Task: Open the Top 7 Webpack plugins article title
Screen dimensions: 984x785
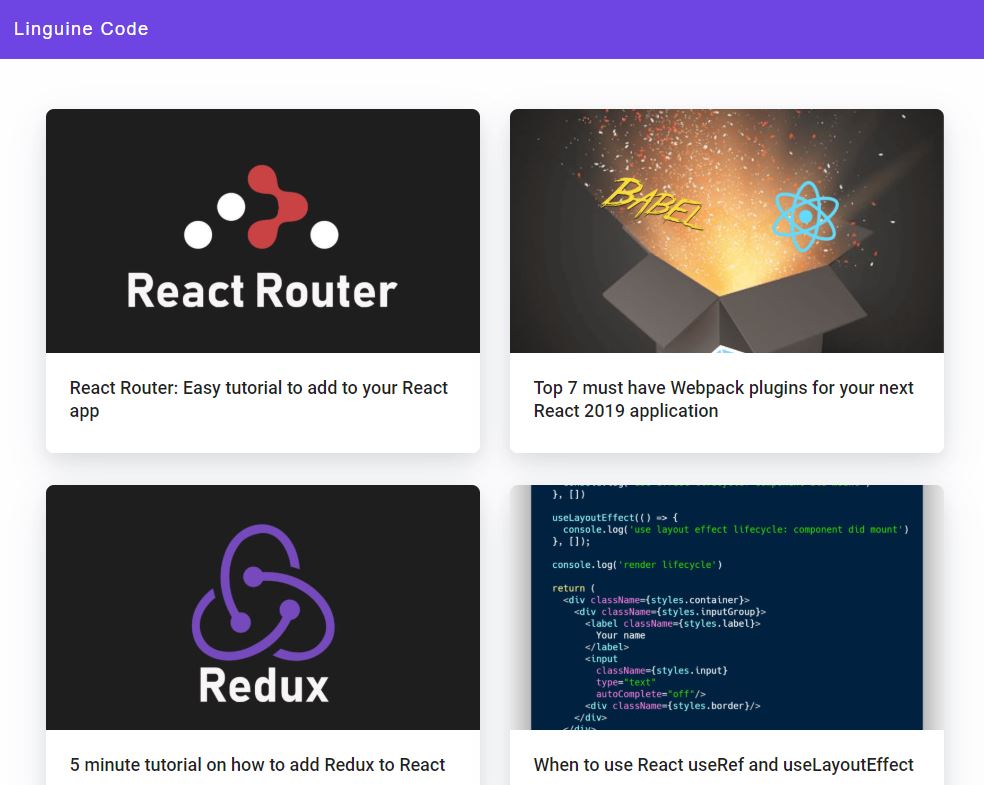Action: tap(724, 399)
